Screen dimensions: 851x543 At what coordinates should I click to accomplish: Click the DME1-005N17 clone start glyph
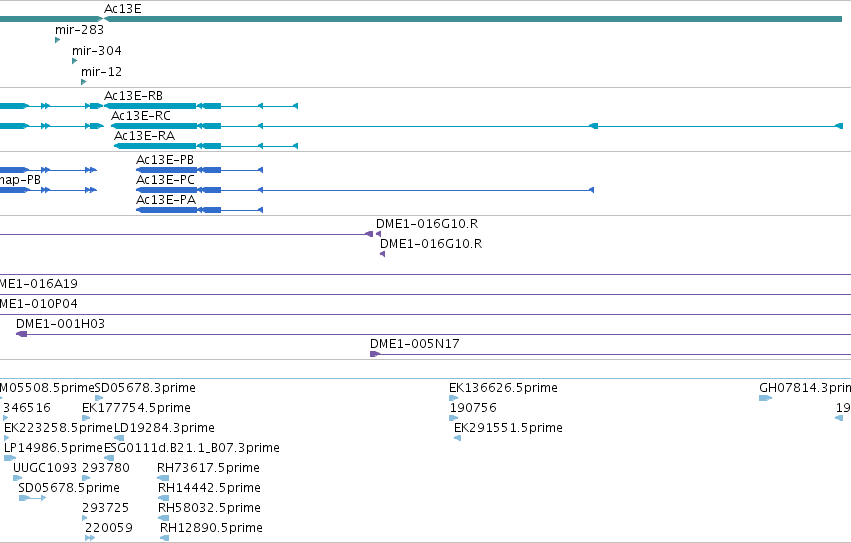point(374,354)
